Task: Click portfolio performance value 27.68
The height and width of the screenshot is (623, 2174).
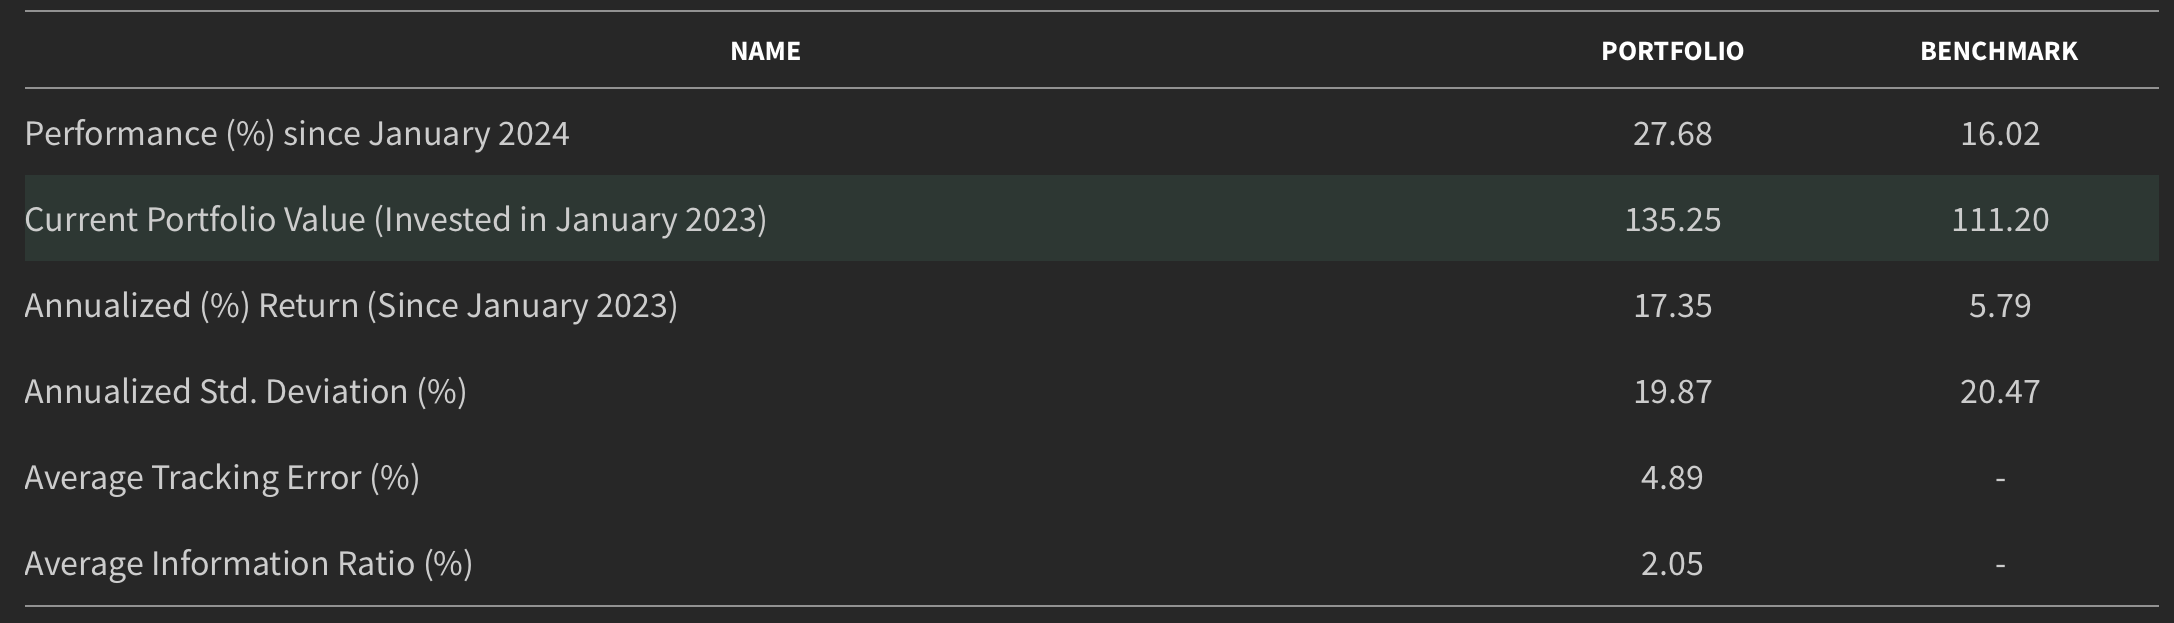Action: (x=1672, y=134)
